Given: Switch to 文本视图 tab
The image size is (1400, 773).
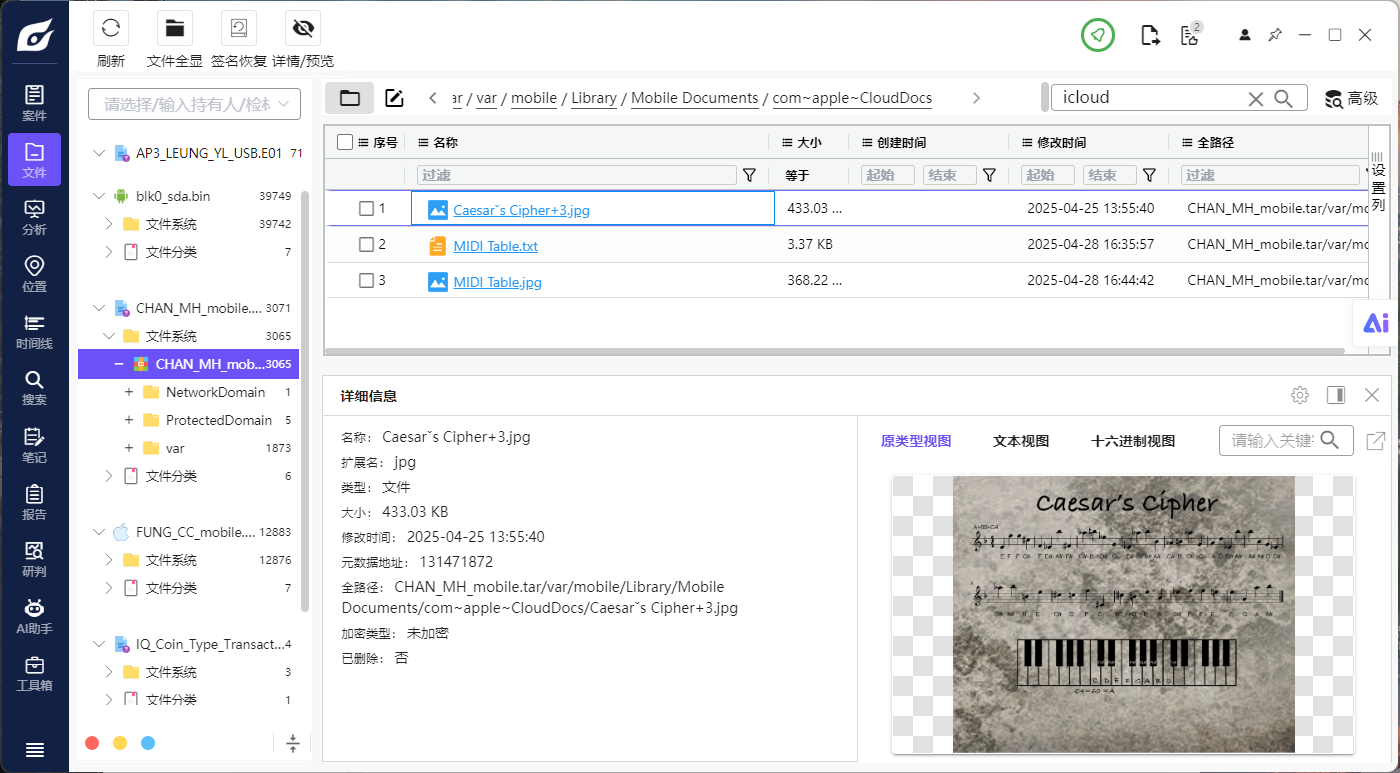Looking at the screenshot, I should [x=1020, y=441].
